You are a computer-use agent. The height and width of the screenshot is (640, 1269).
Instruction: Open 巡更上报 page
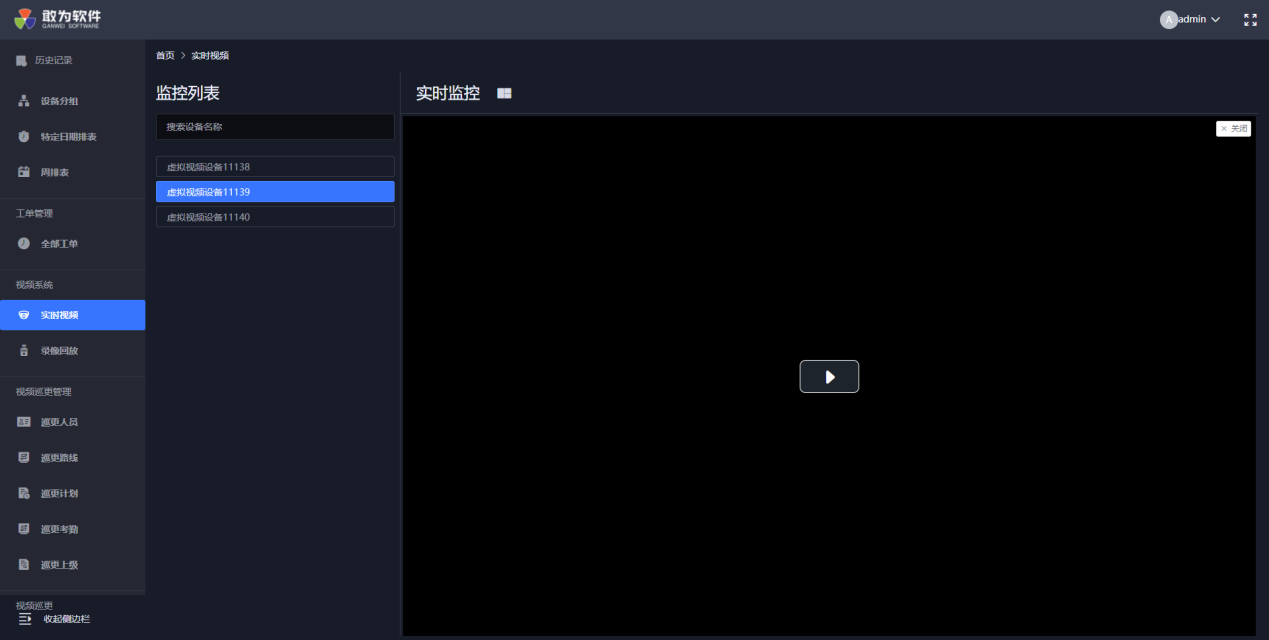point(72,565)
